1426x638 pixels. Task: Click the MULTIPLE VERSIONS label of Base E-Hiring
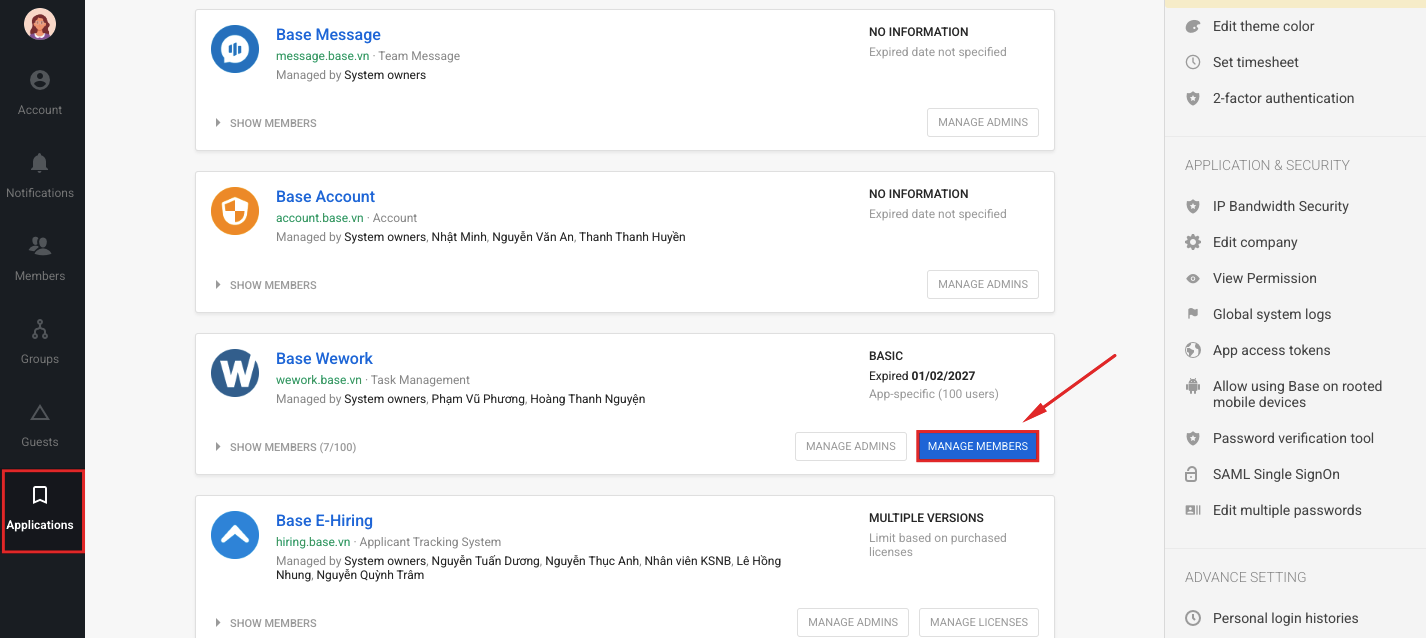point(926,518)
